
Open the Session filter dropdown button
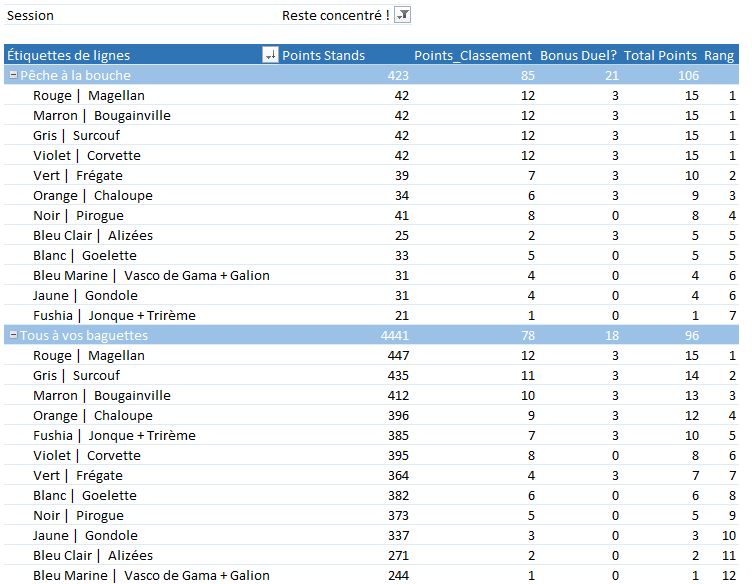coord(403,15)
